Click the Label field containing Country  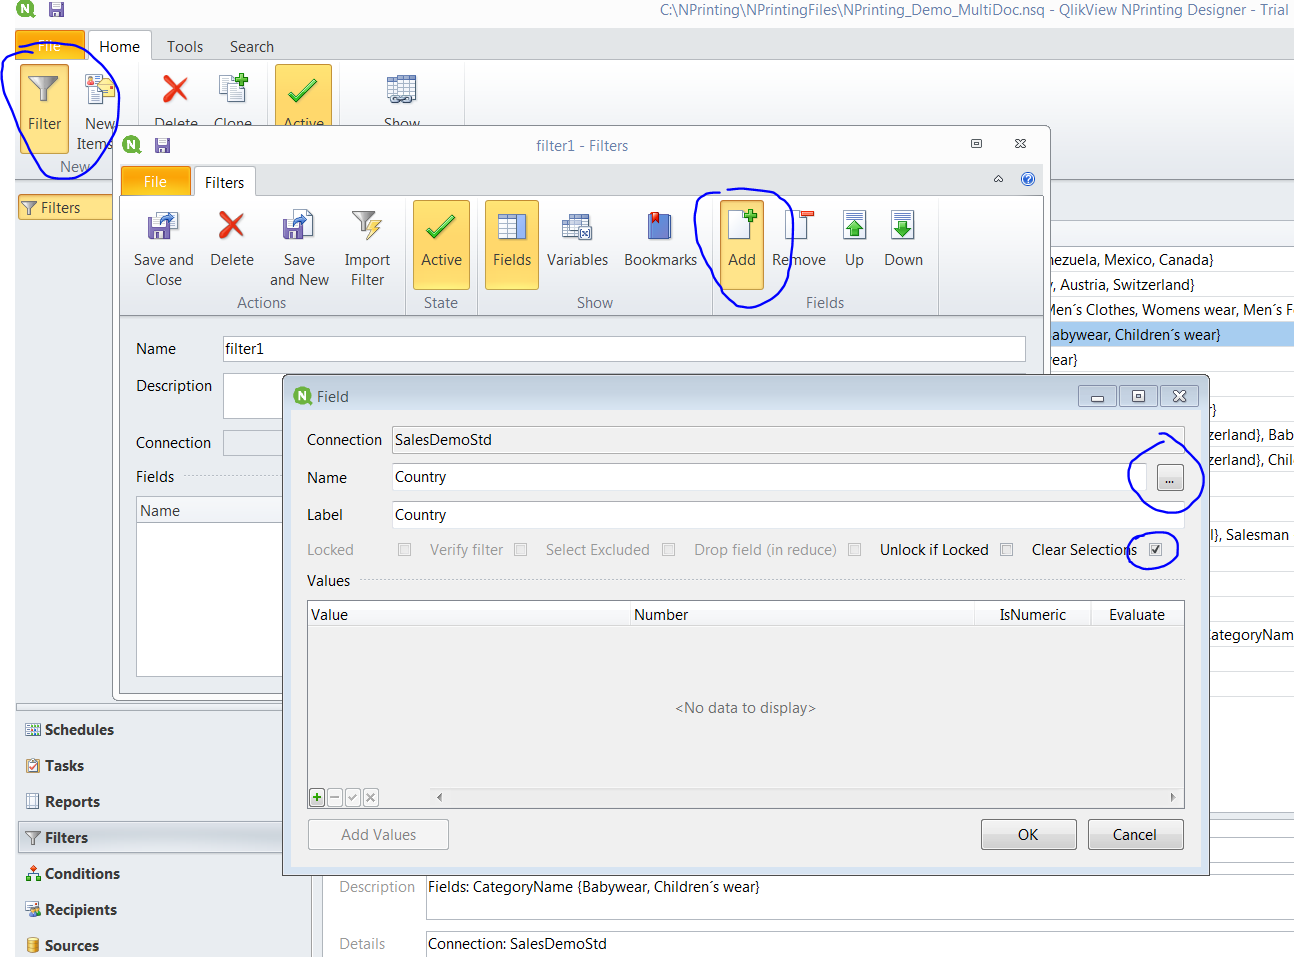[x=788, y=515]
